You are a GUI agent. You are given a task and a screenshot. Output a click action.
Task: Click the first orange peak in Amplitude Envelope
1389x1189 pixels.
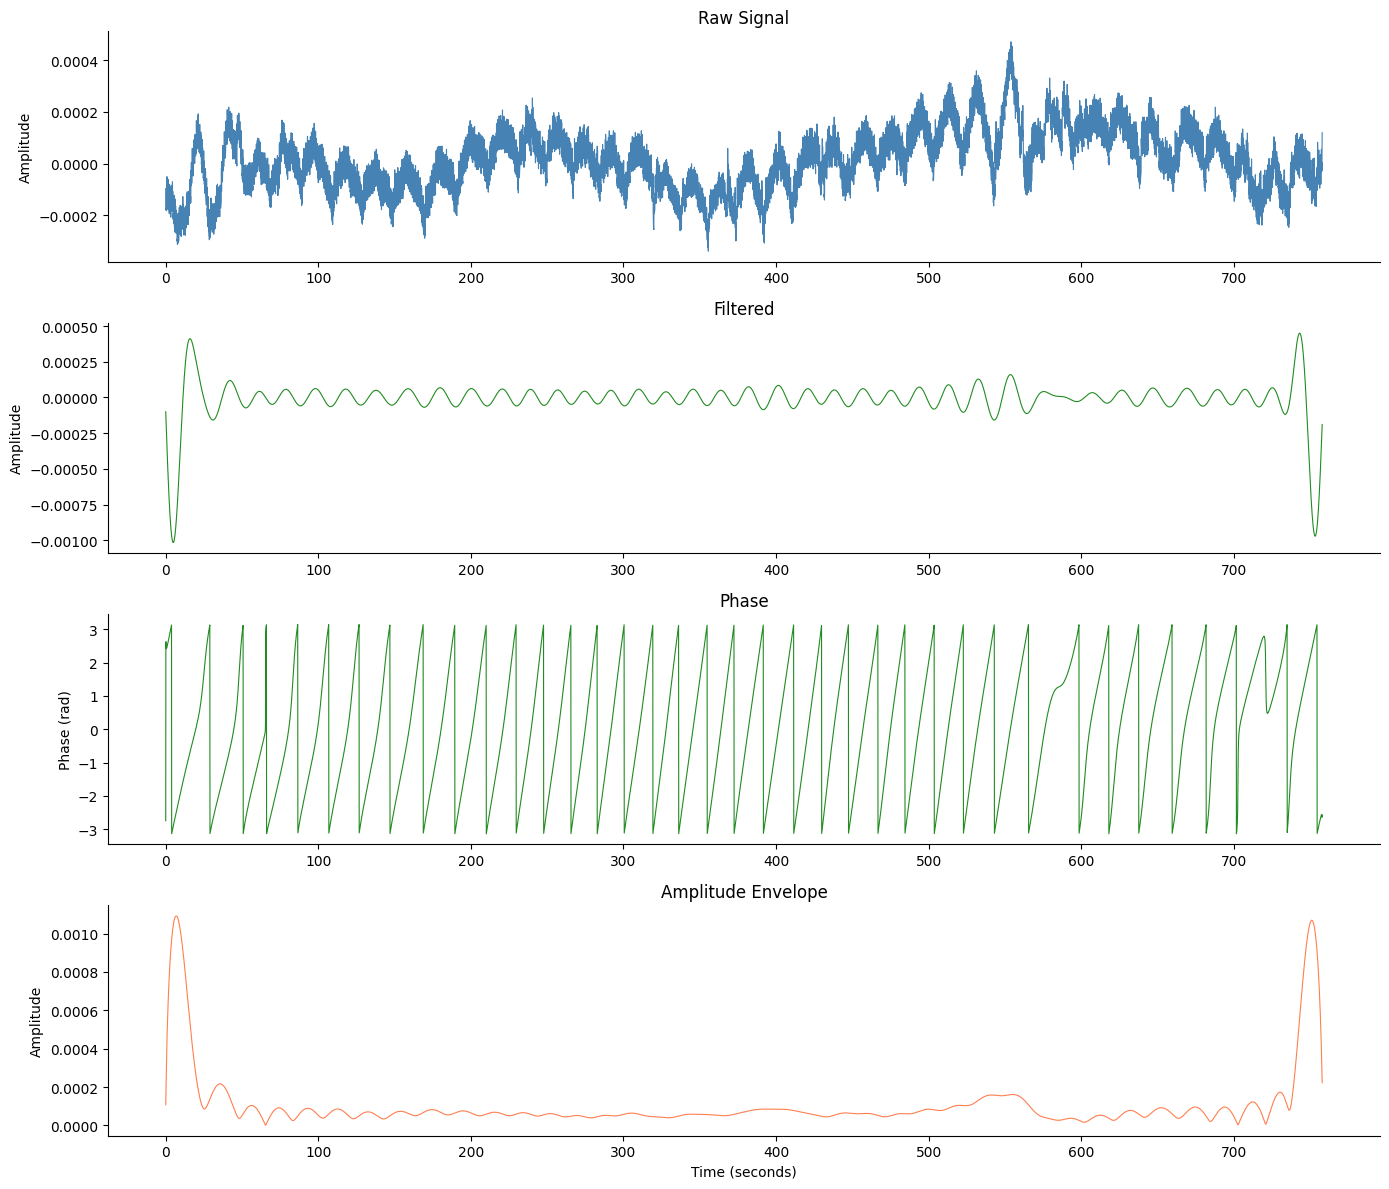pyautogui.click(x=176, y=916)
